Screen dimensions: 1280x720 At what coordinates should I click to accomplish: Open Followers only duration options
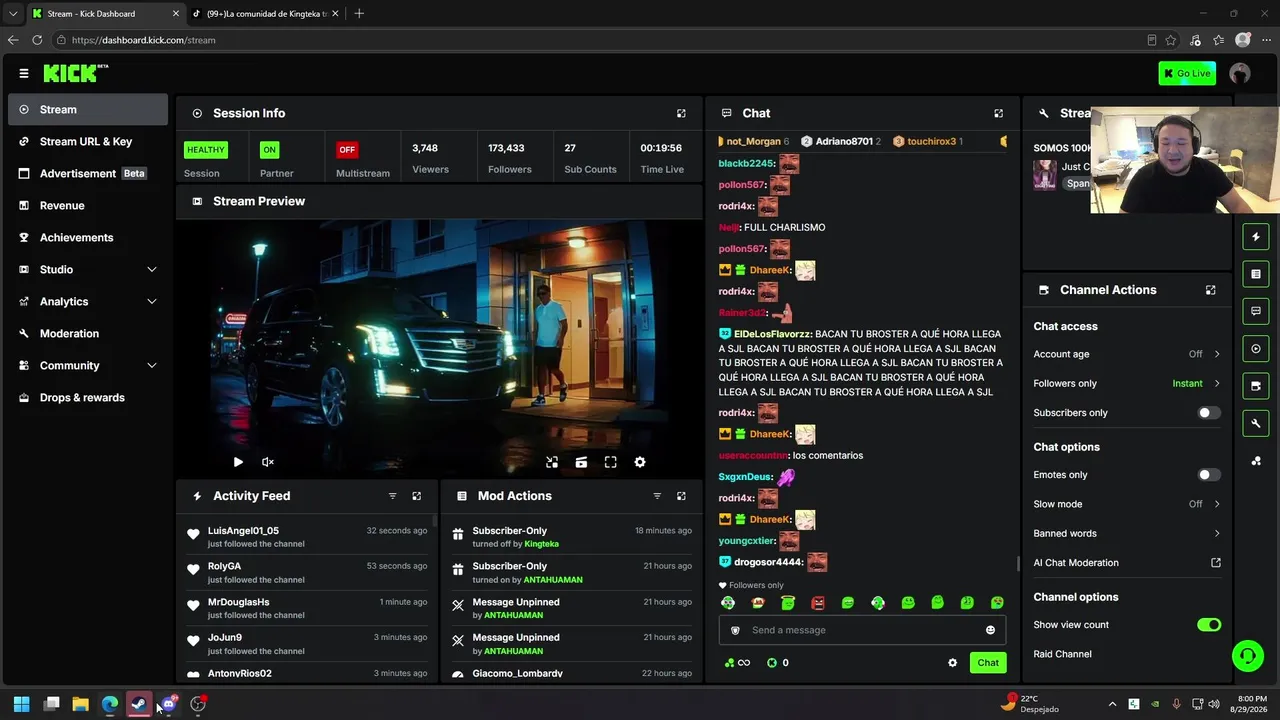[1127, 383]
